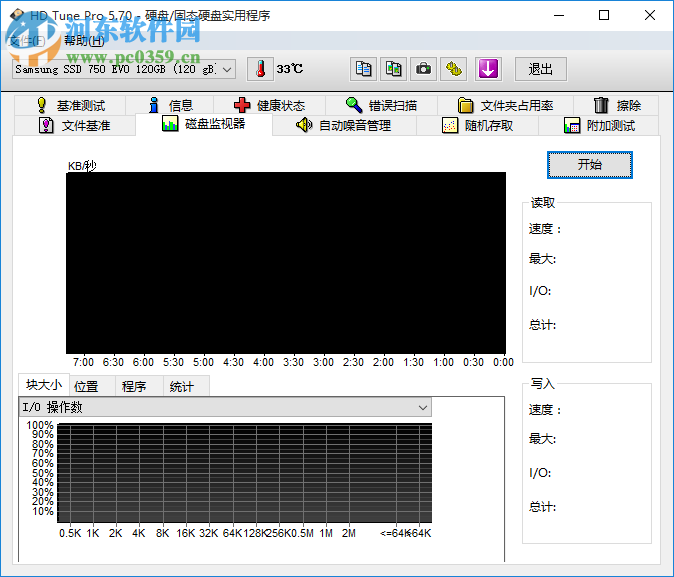This screenshot has width=674, height=577.
Task: Click the black KB/秒 monitoring graph
Action: [x=286, y=263]
